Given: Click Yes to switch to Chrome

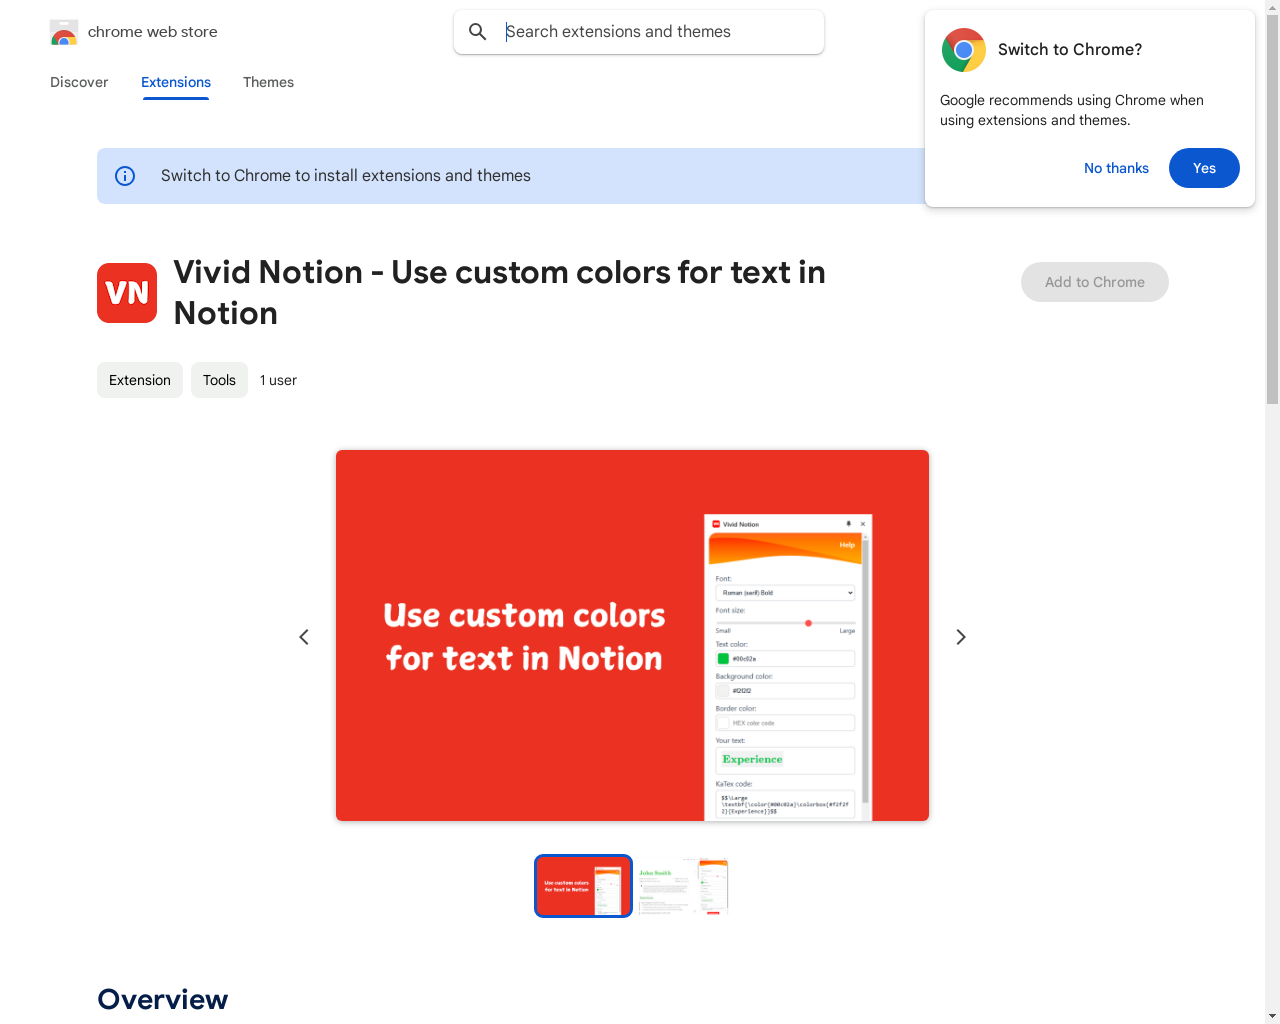Looking at the screenshot, I should point(1204,168).
